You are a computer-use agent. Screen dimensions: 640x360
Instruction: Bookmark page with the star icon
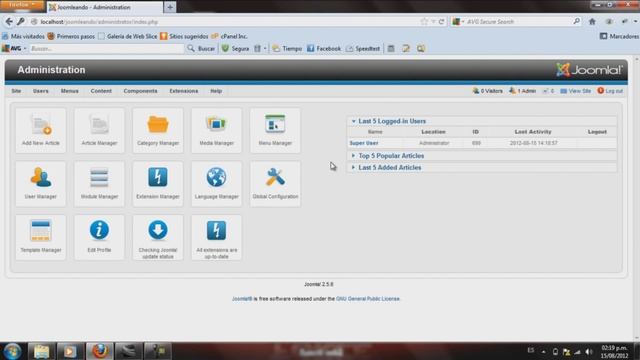[424, 22]
